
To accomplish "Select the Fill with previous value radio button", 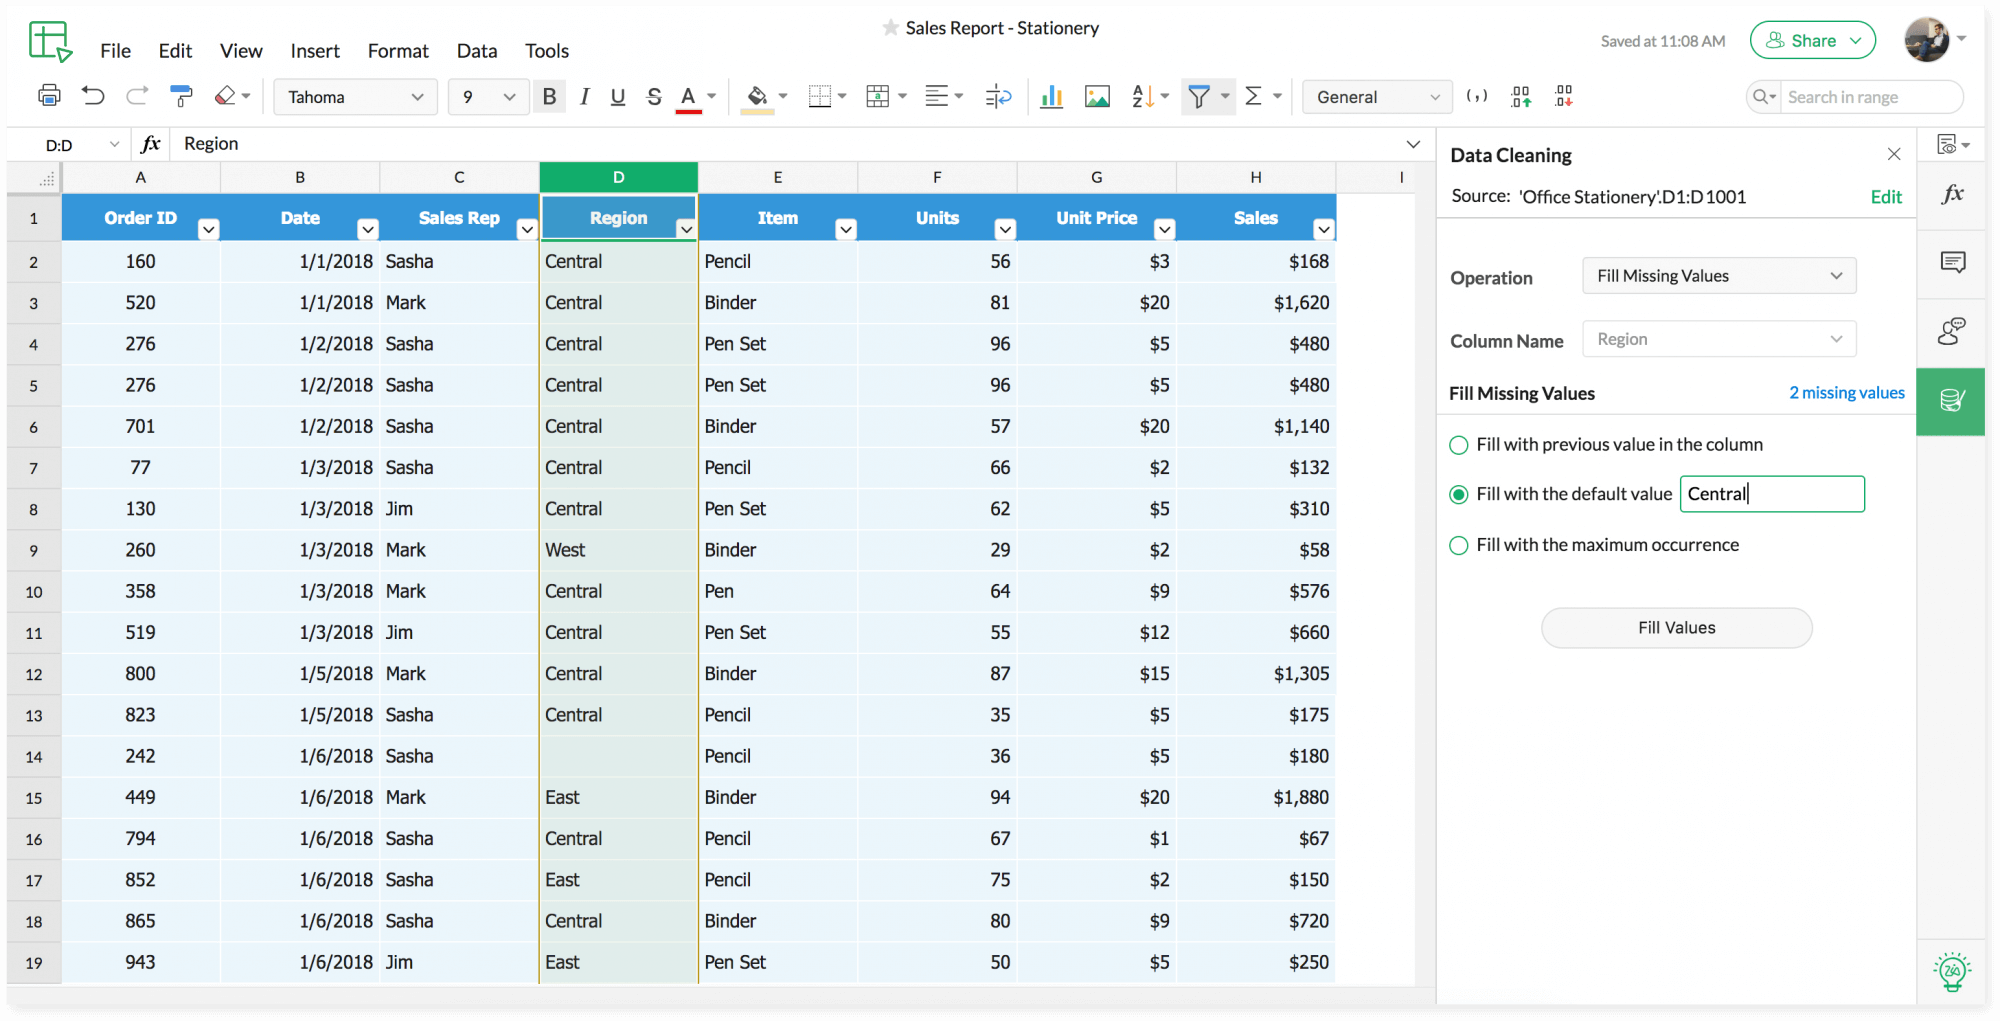I will [x=1458, y=445].
